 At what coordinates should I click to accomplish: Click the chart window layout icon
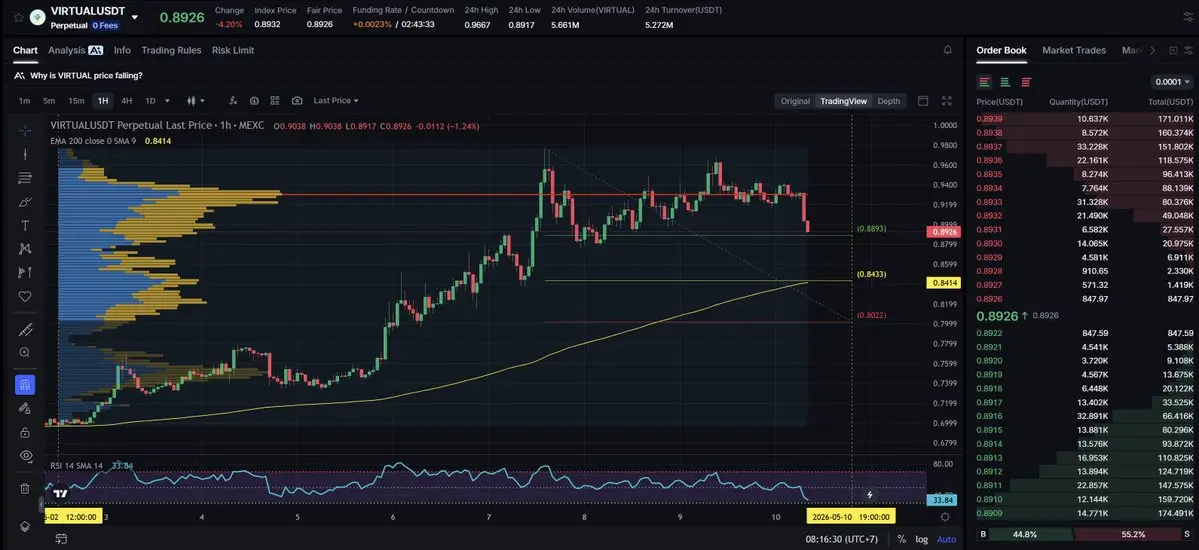pyautogui.click(x=923, y=101)
